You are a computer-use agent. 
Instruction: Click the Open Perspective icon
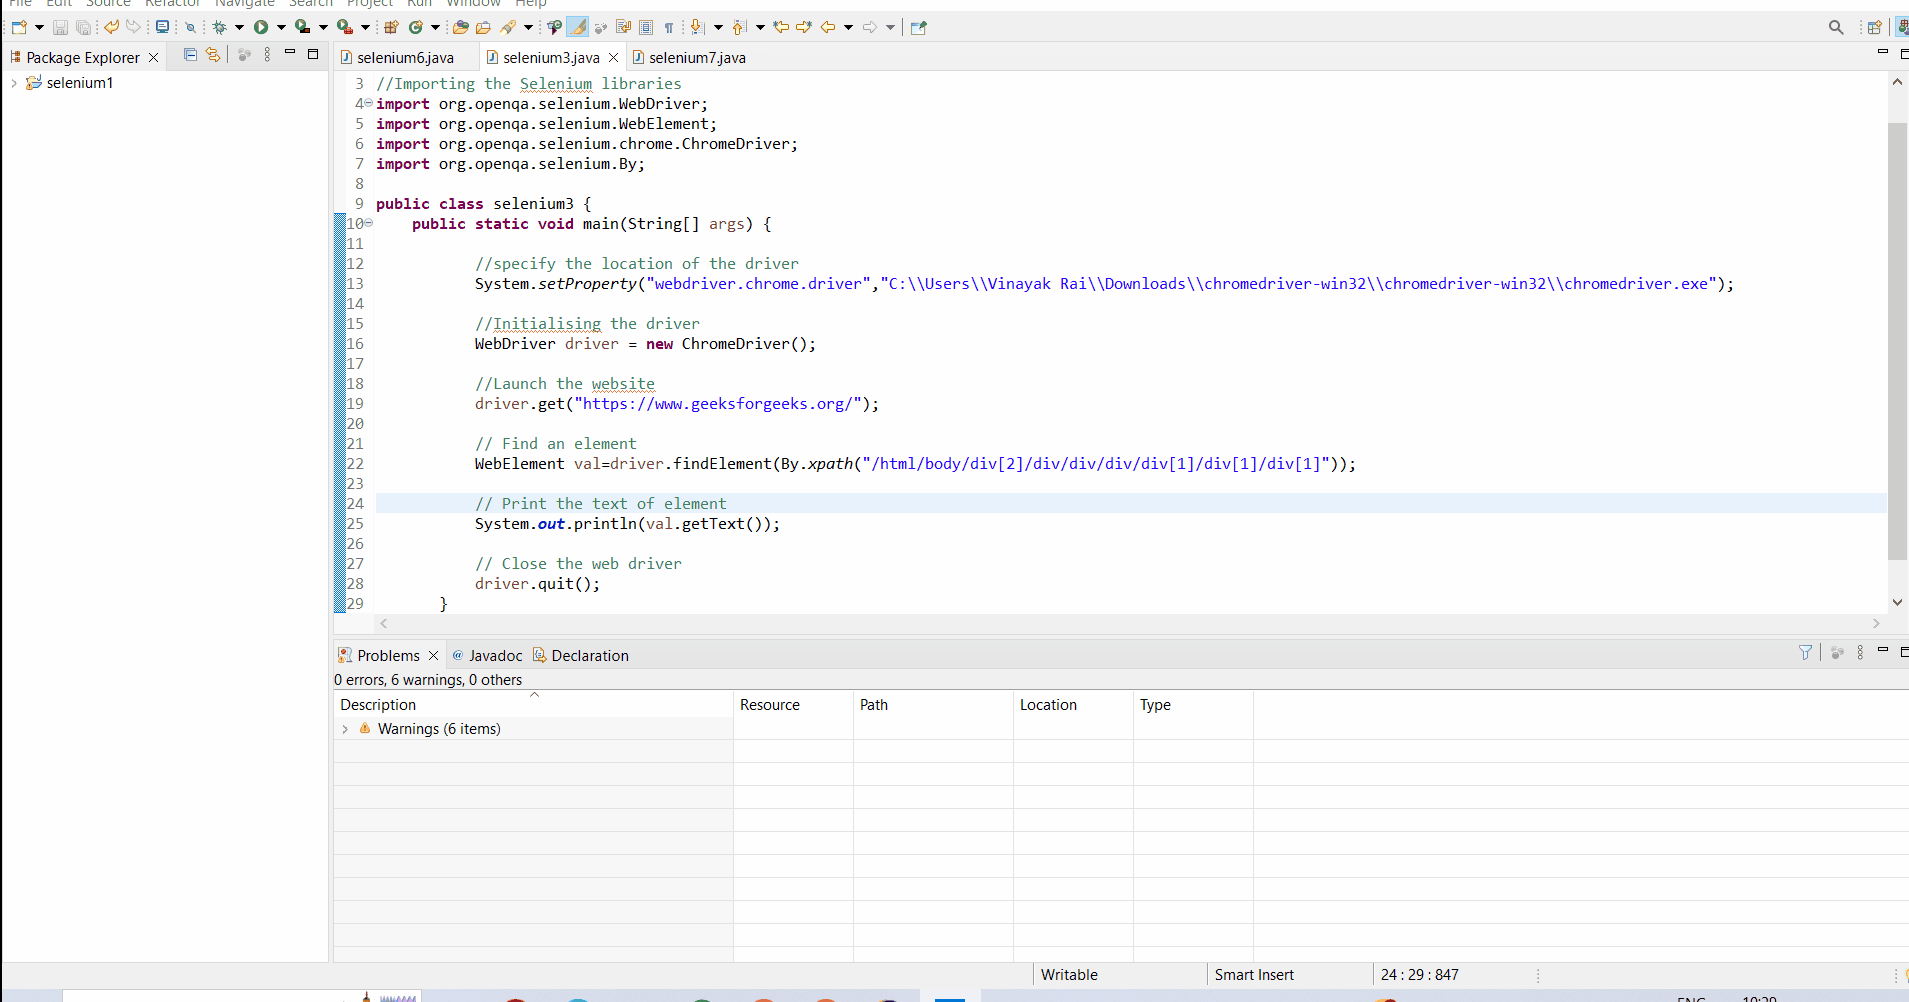(1874, 27)
